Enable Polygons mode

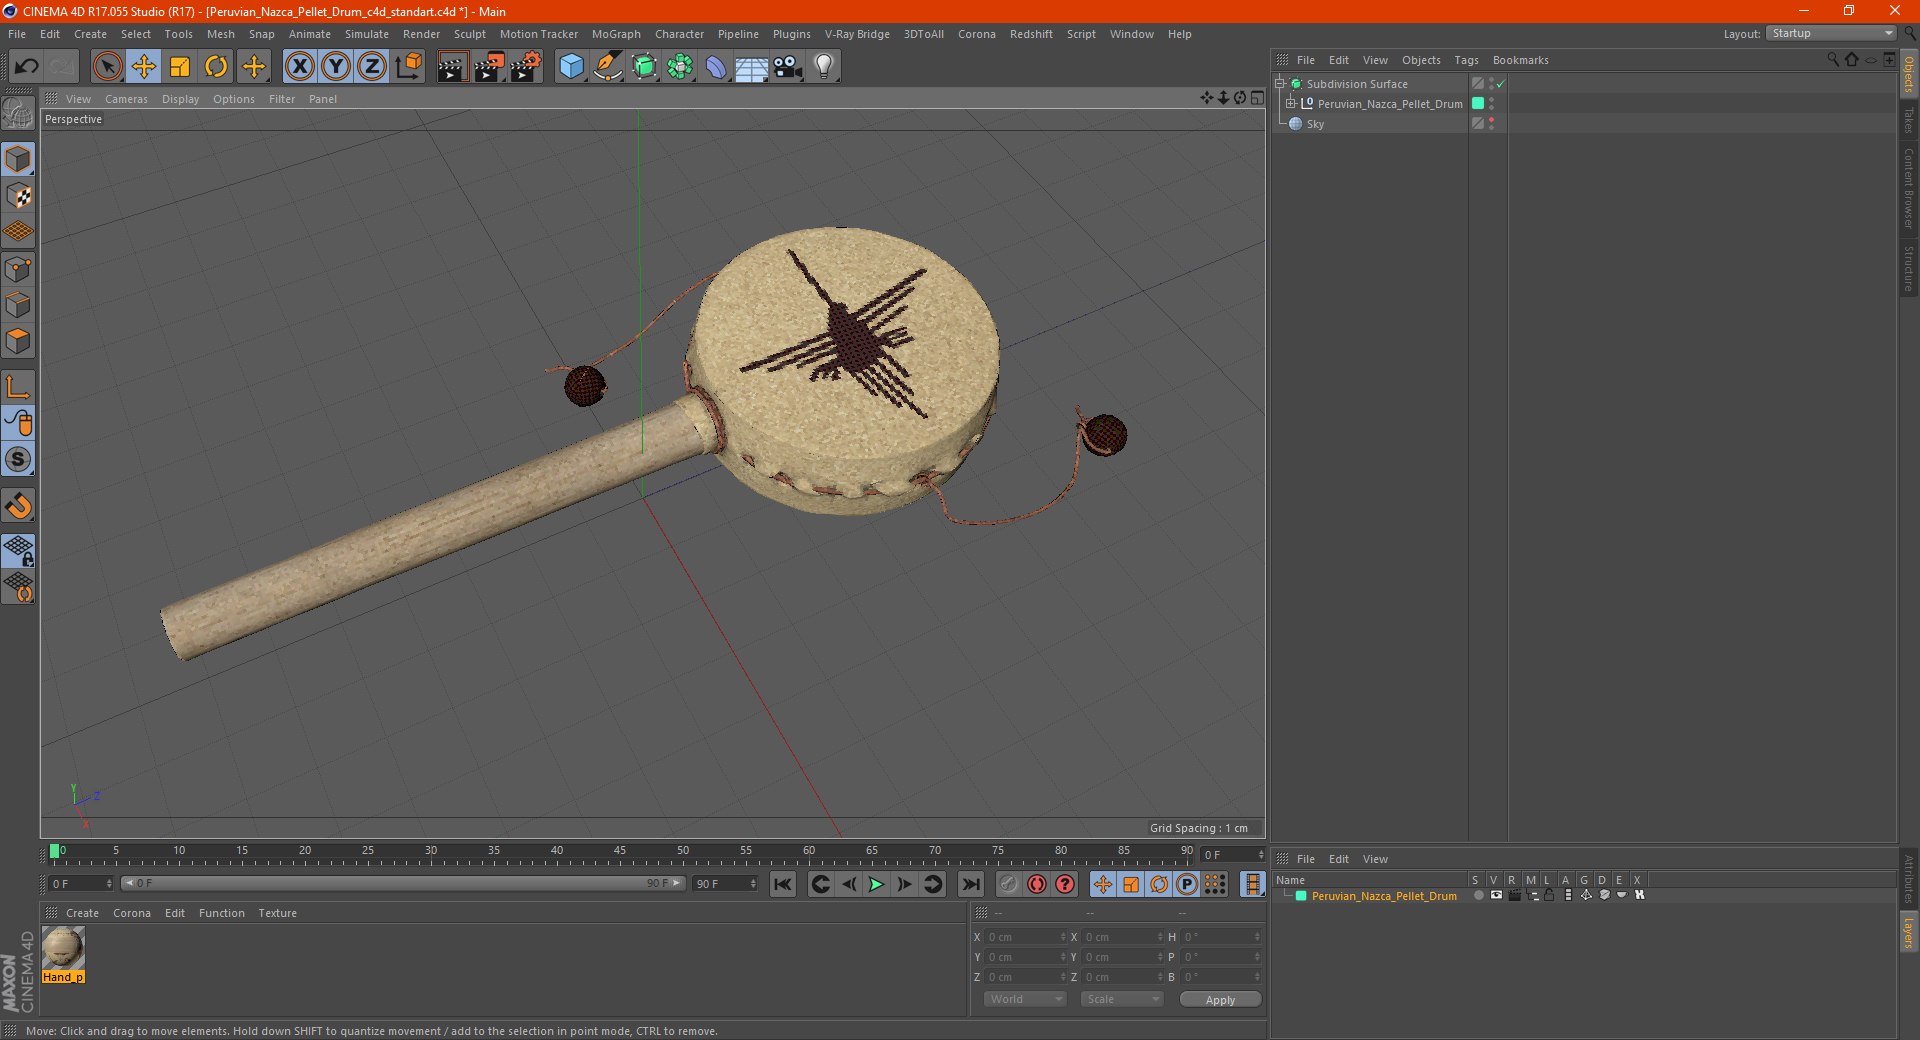(18, 341)
